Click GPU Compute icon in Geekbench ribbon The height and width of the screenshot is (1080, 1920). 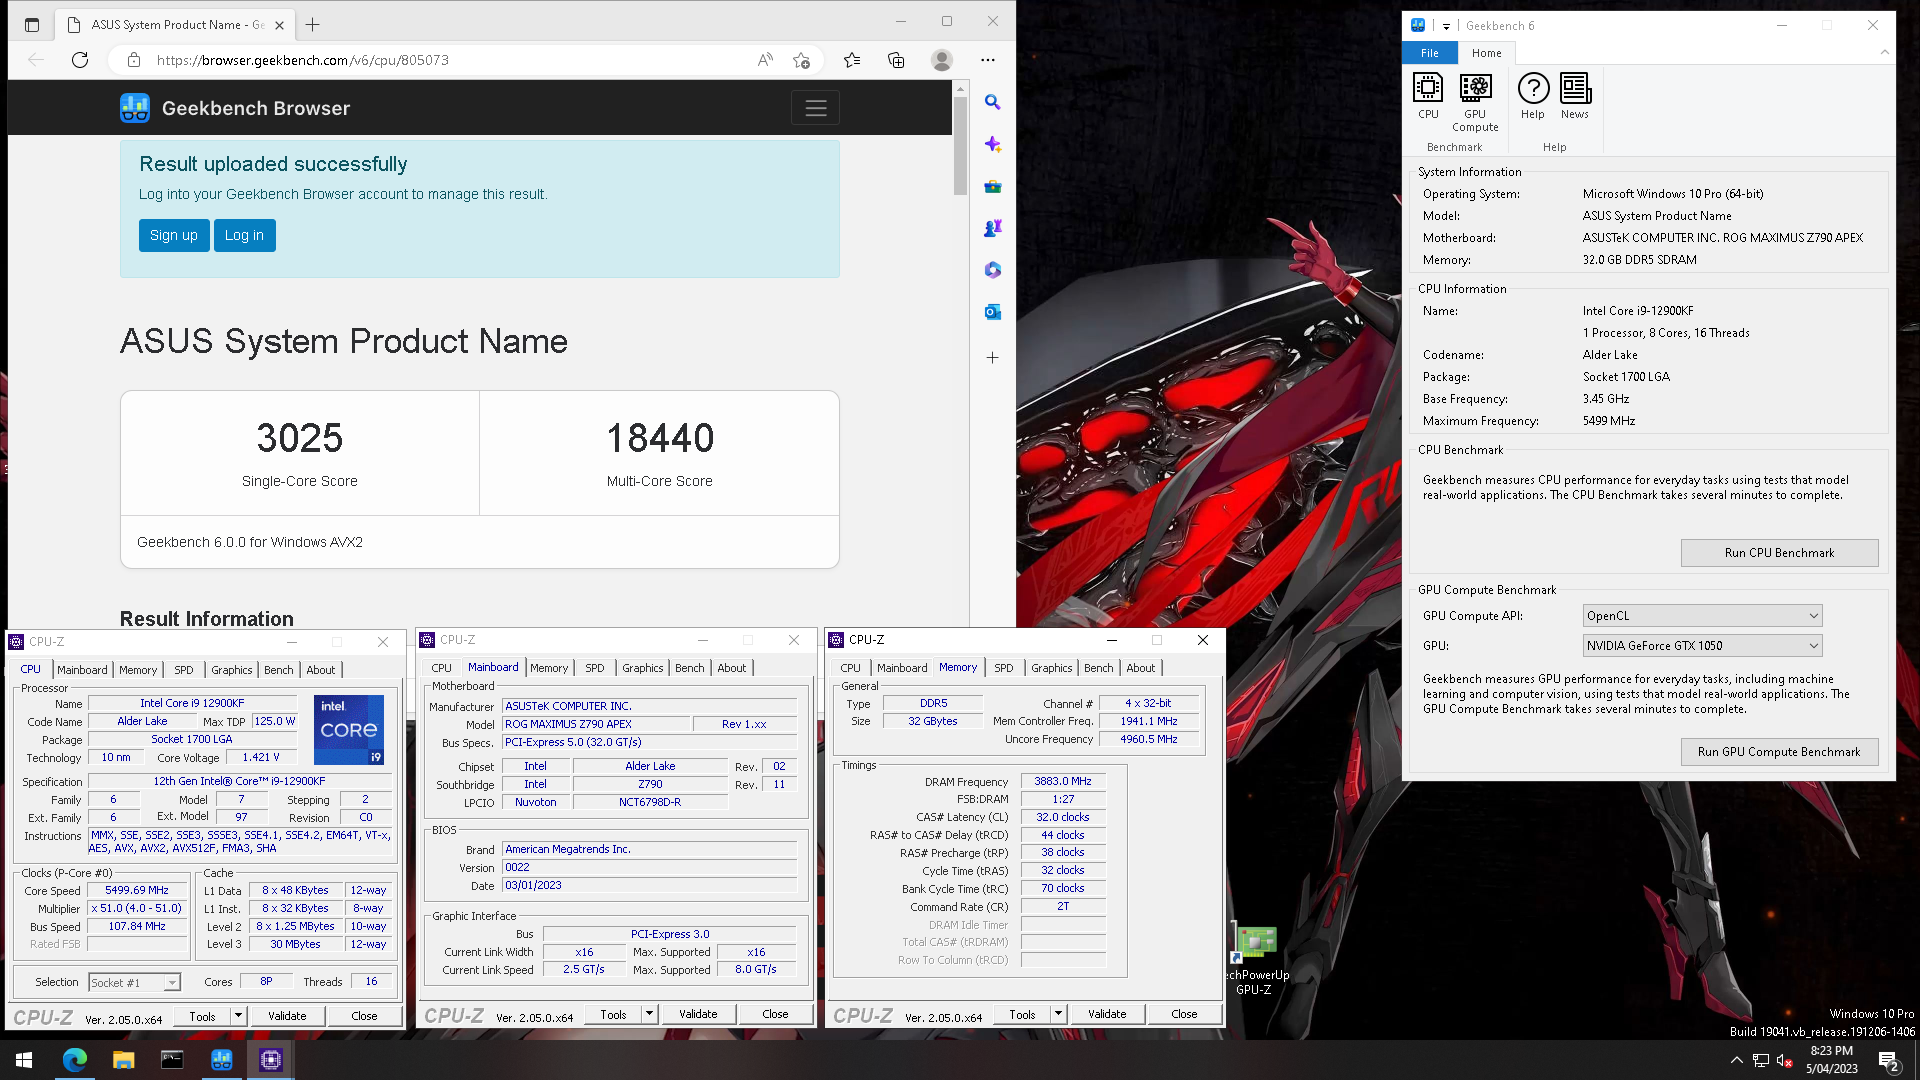(1475, 102)
